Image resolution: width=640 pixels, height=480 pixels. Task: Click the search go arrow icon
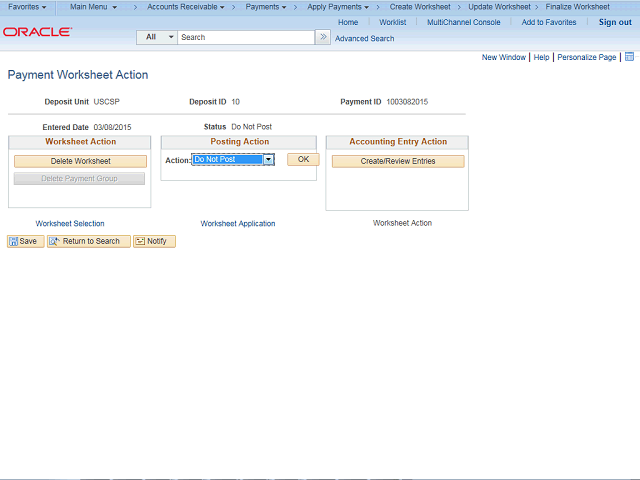coord(323,37)
